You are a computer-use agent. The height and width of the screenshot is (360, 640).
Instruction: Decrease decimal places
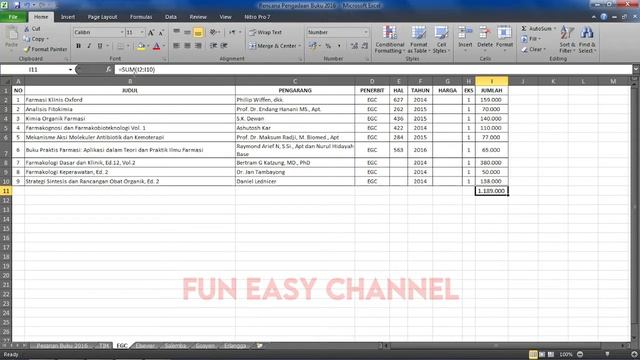coord(365,46)
